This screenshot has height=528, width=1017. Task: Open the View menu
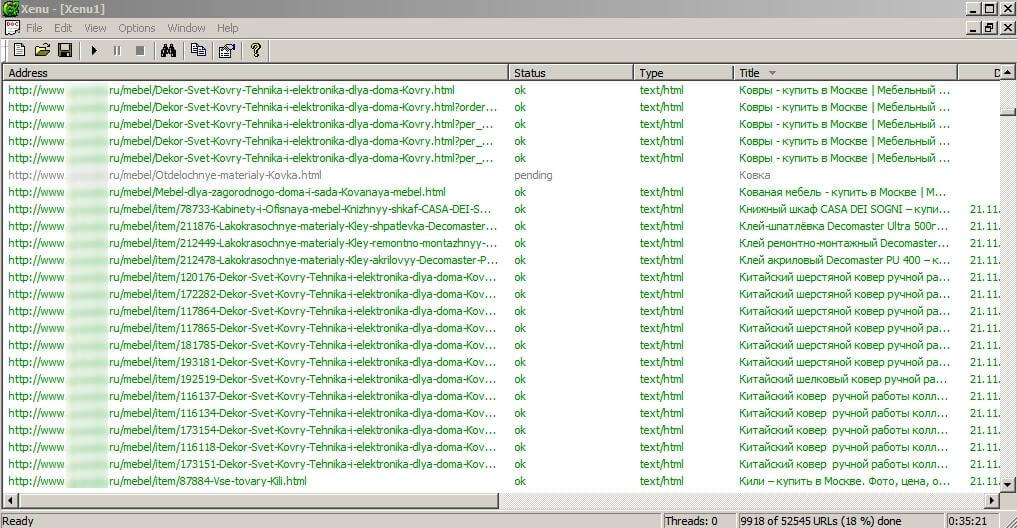pyautogui.click(x=95, y=28)
